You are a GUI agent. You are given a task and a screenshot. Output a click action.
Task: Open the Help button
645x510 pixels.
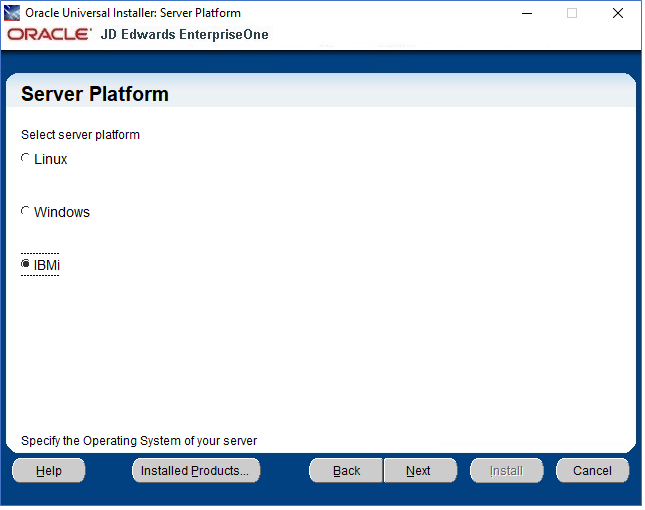click(49, 471)
